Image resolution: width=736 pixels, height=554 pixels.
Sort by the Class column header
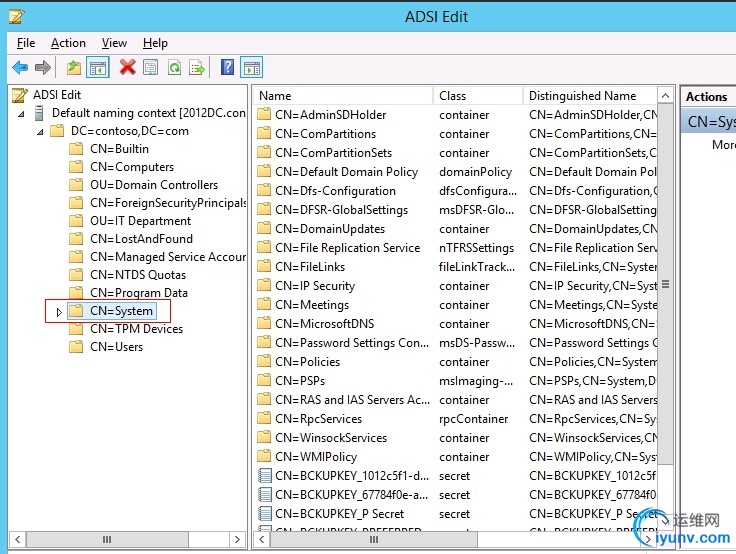coord(478,96)
